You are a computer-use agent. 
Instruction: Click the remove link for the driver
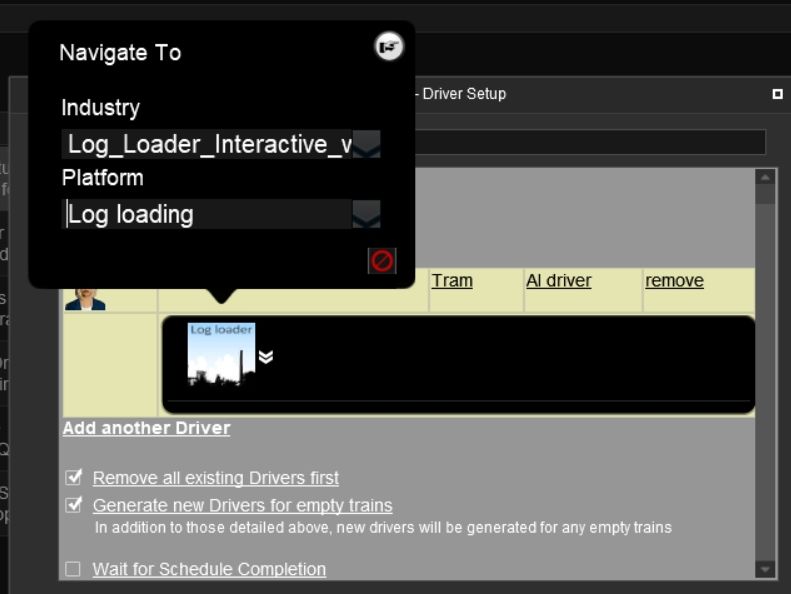pos(674,281)
